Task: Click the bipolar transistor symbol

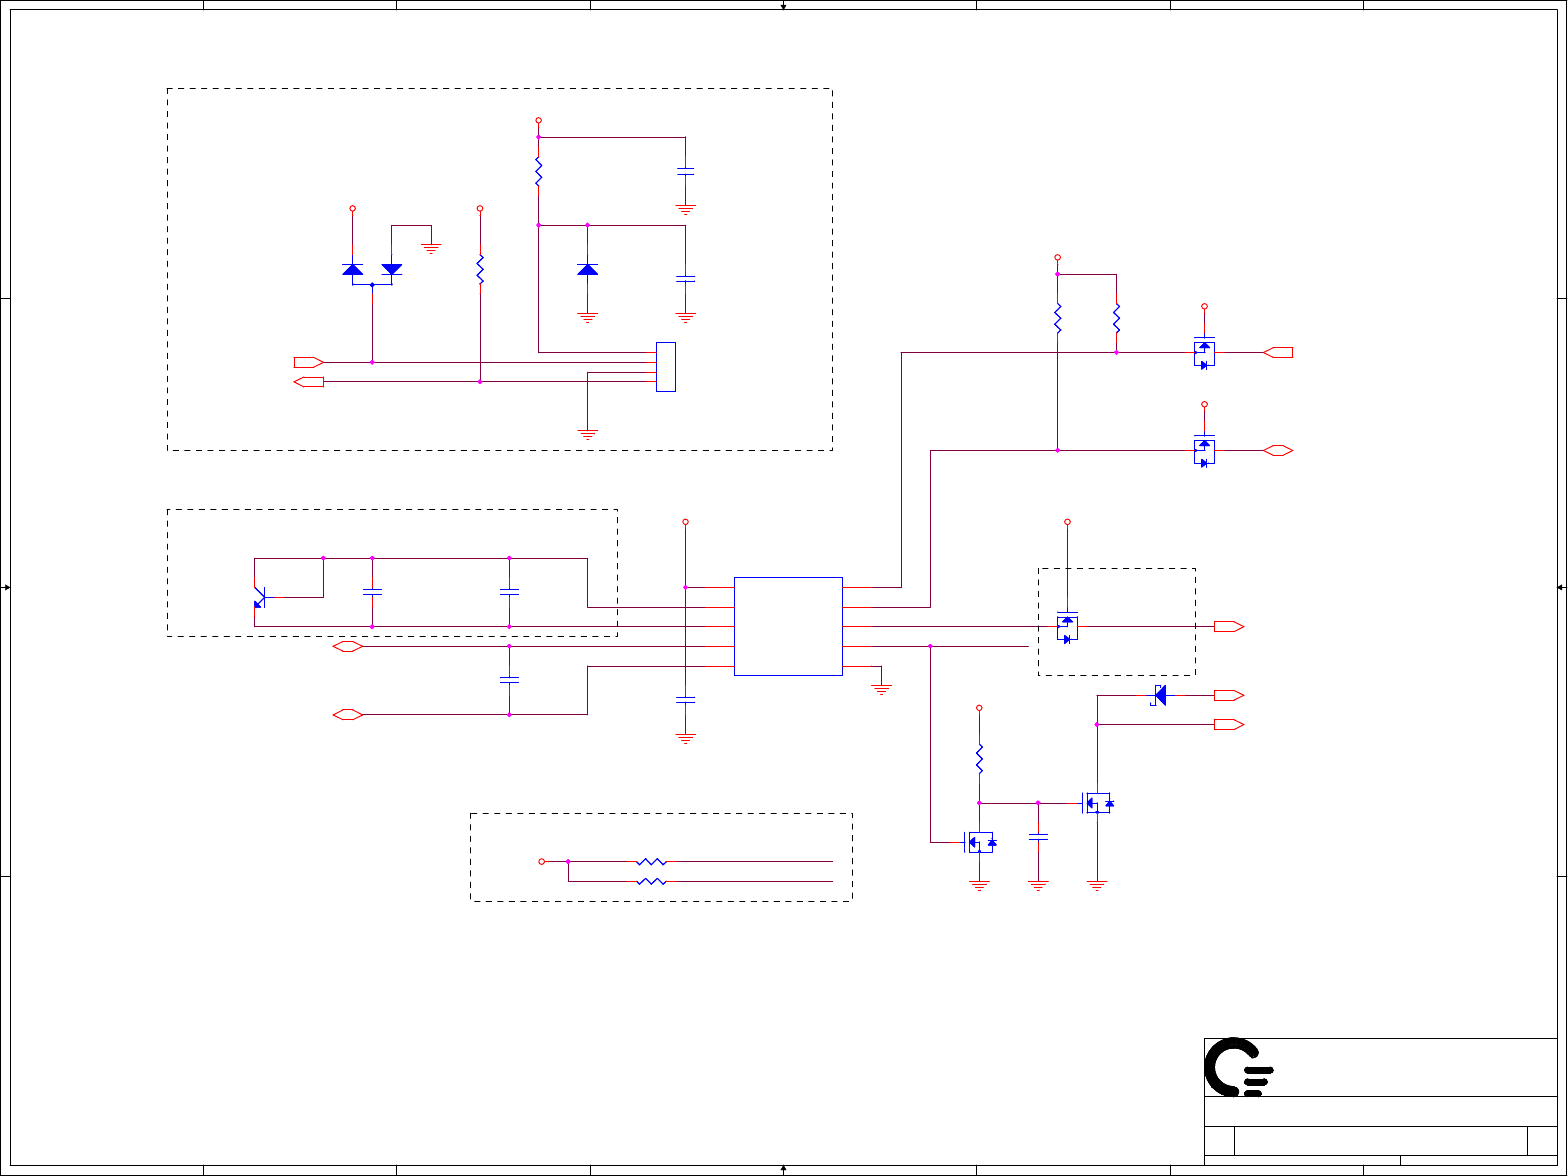Action: pos(259,597)
